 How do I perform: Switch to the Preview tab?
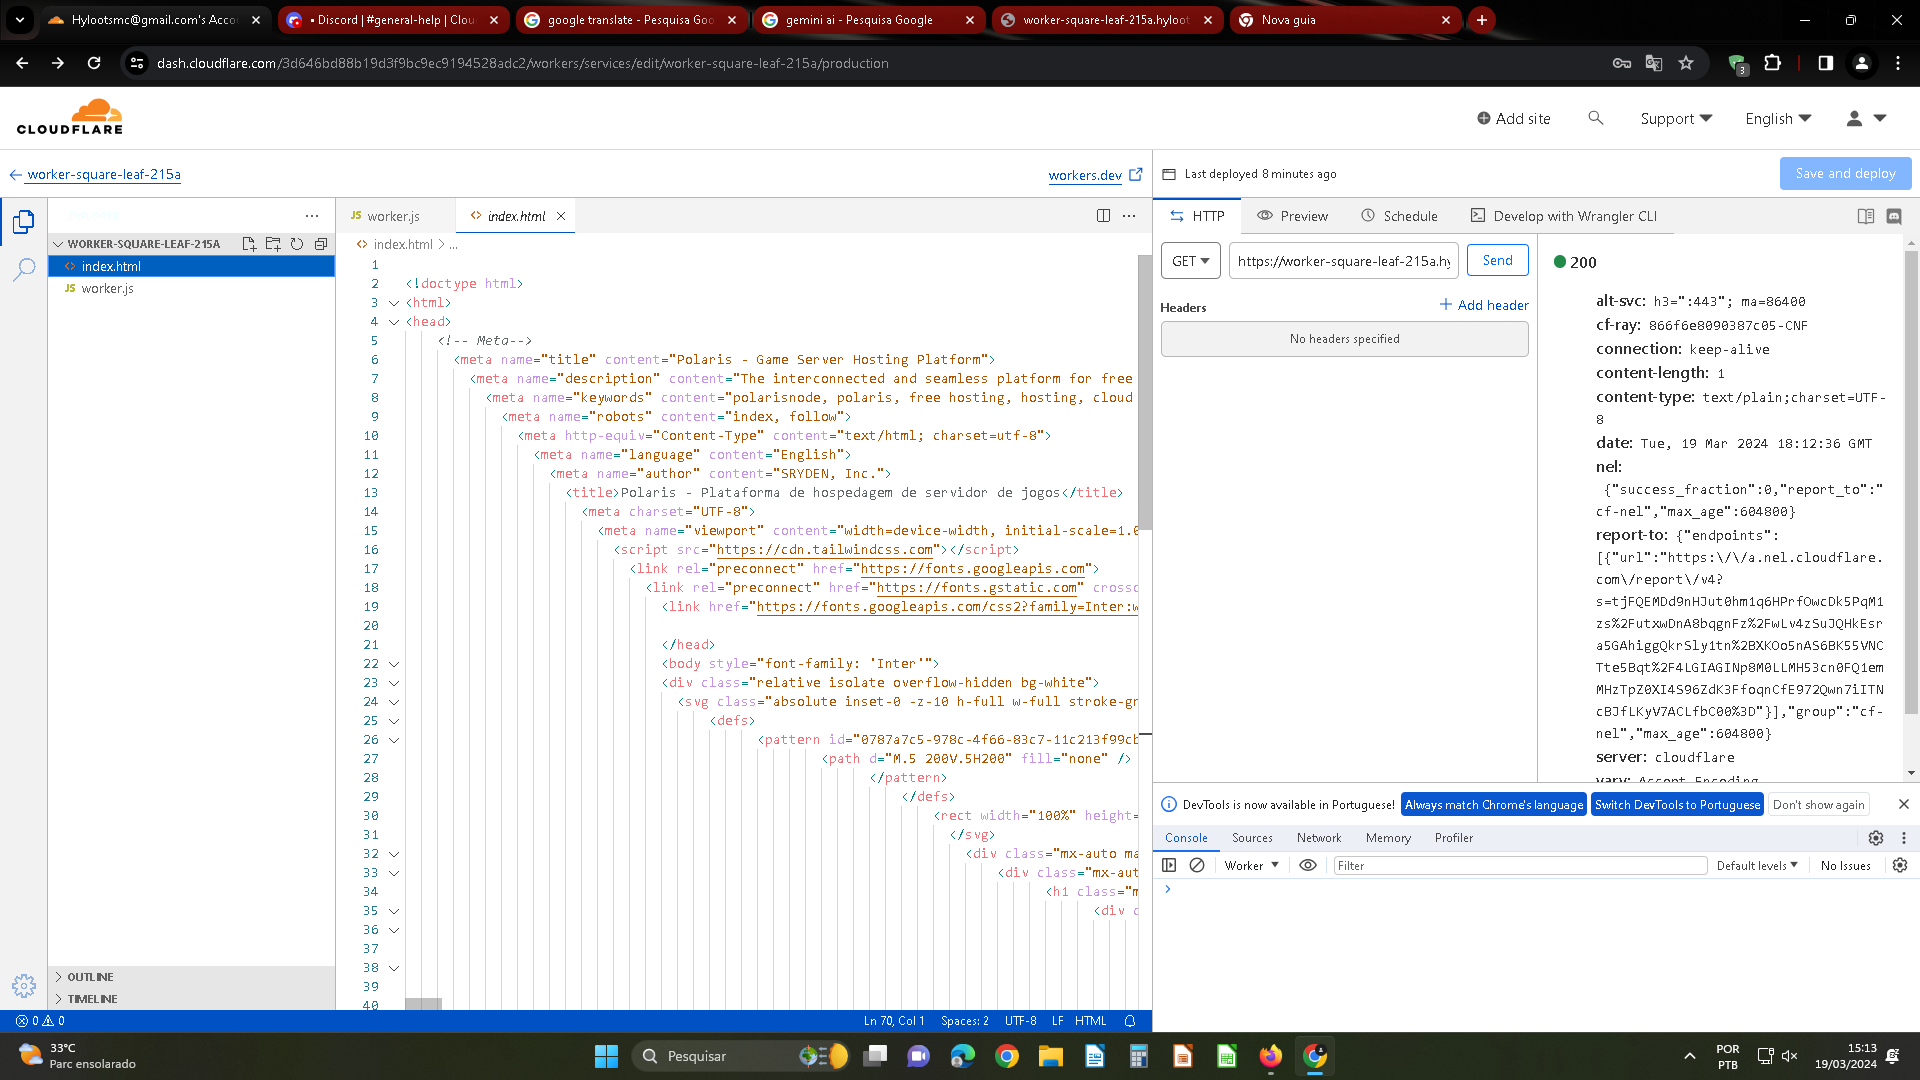point(1292,216)
